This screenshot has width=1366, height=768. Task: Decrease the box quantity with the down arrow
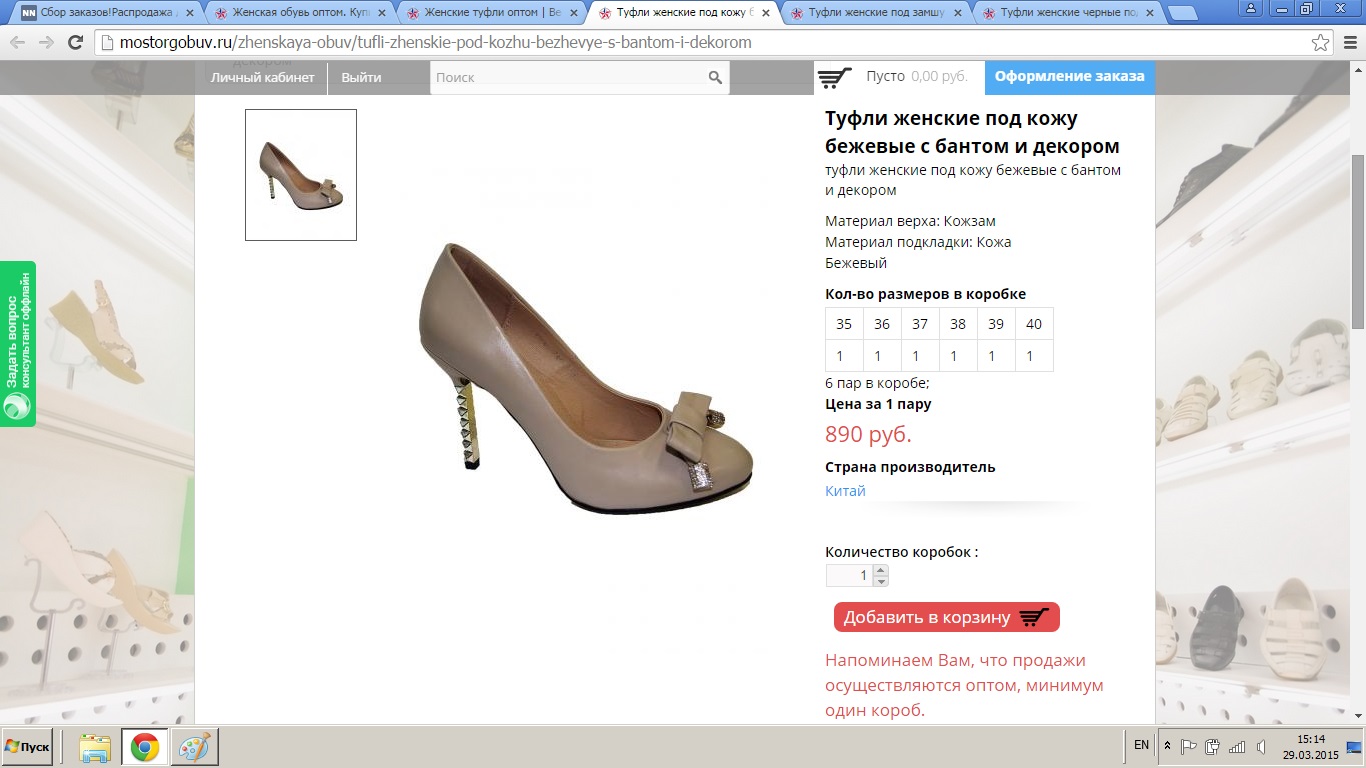click(880, 580)
